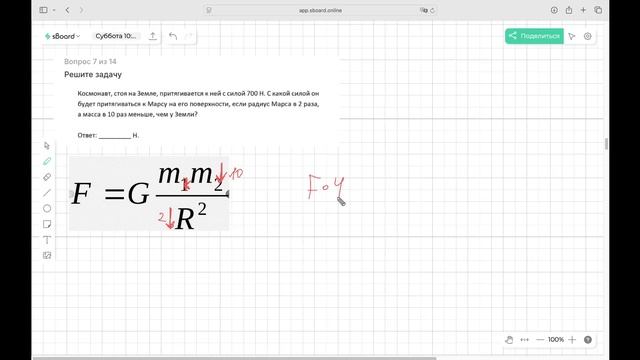Show the tab overview

[x=598, y=10]
